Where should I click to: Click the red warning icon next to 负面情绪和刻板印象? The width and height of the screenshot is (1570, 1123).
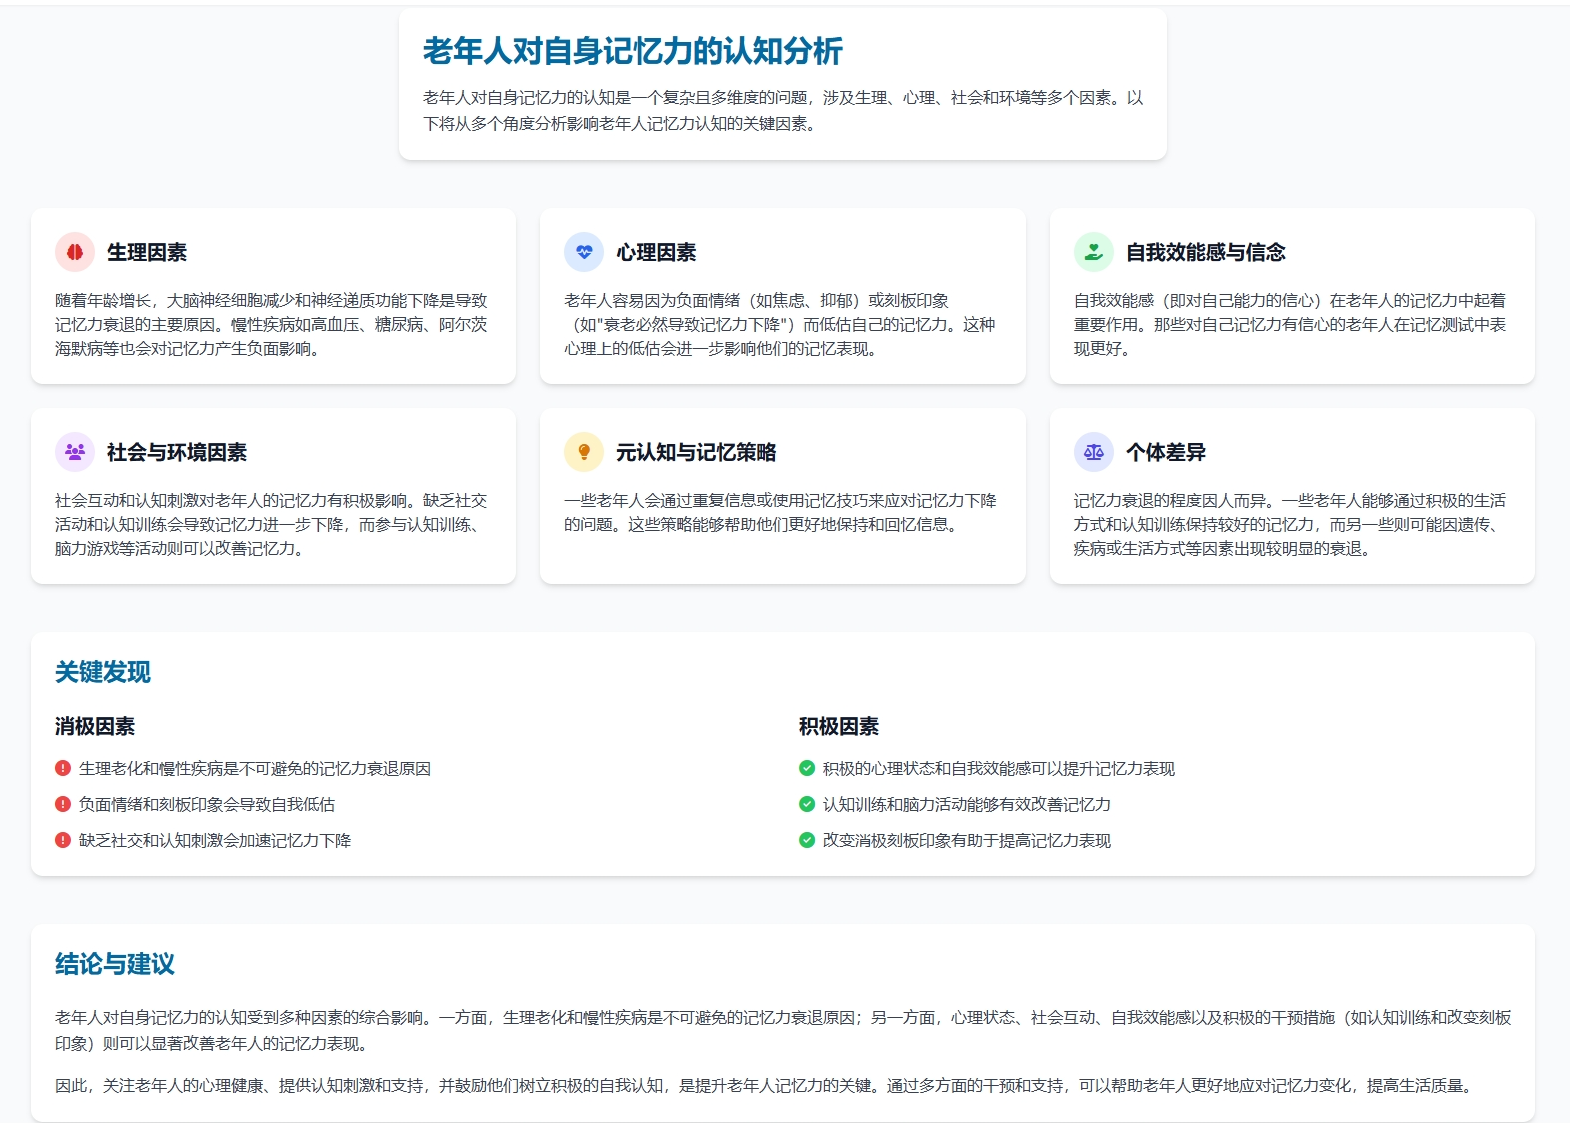coord(63,804)
